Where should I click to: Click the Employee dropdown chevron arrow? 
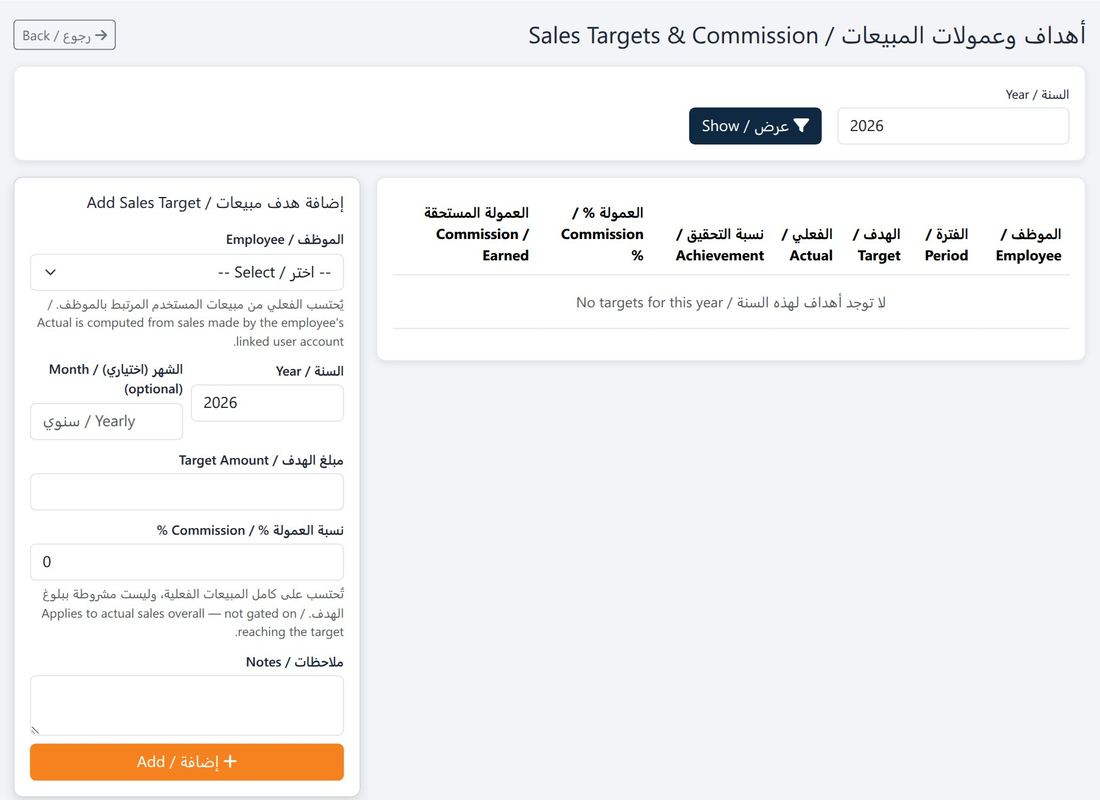(51, 272)
